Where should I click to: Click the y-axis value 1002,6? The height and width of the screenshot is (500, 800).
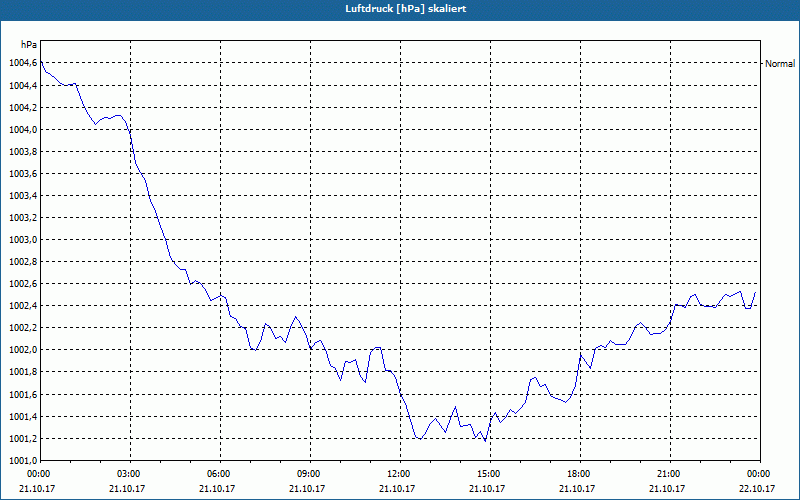(23, 284)
